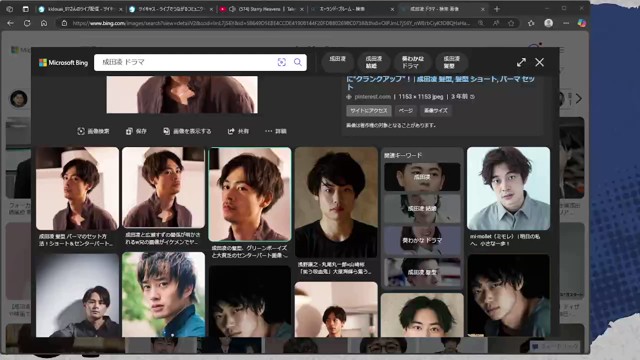Screen dimensions: 640x360
Task: Submit search with the Bing magnifier icon
Action: 298,62
